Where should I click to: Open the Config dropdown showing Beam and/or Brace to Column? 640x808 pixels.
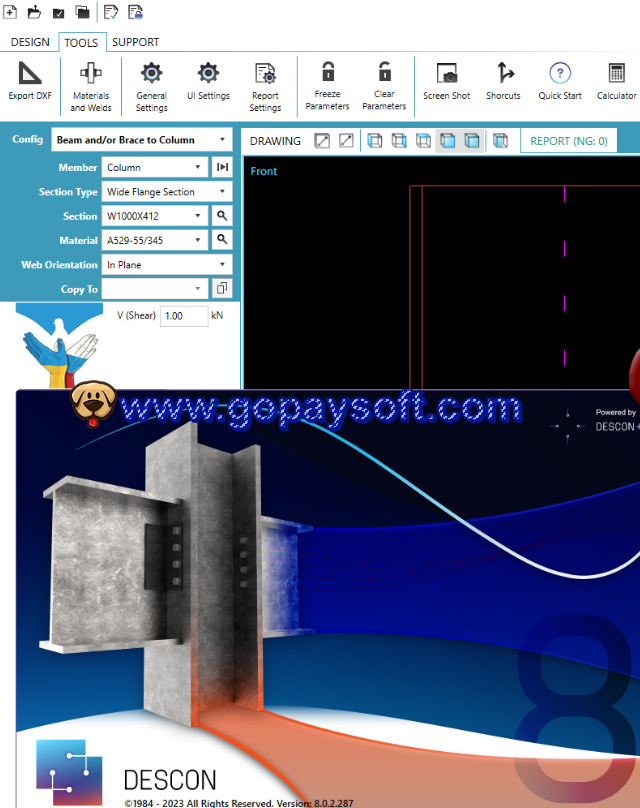[142, 140]
